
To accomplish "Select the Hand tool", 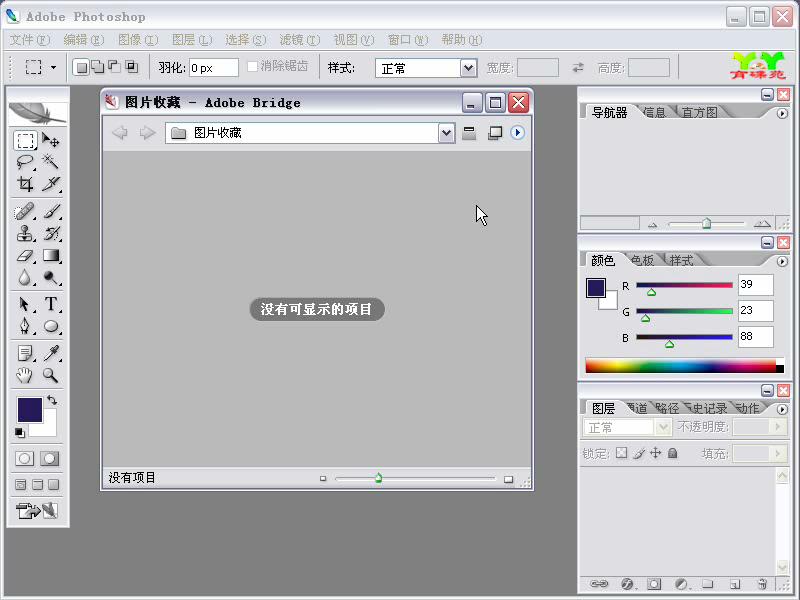I will point(25,376).
